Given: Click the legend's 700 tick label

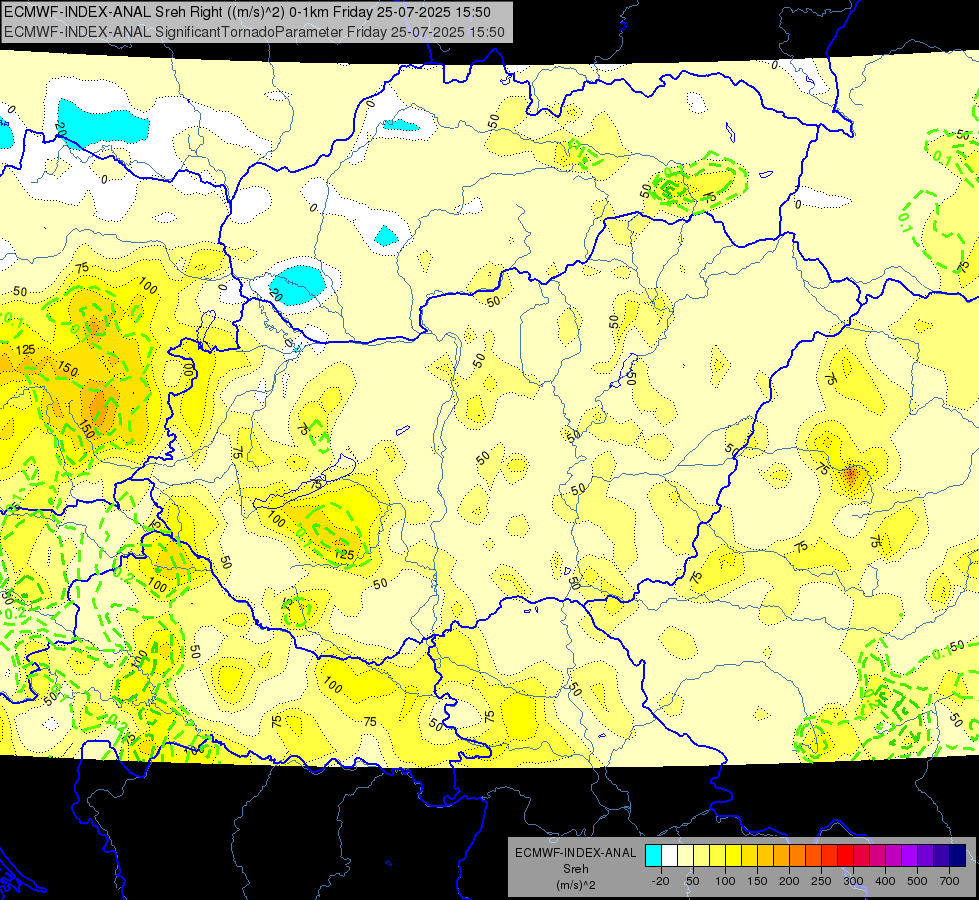Looking at the screenshot, I should click(x=950, y=881).
